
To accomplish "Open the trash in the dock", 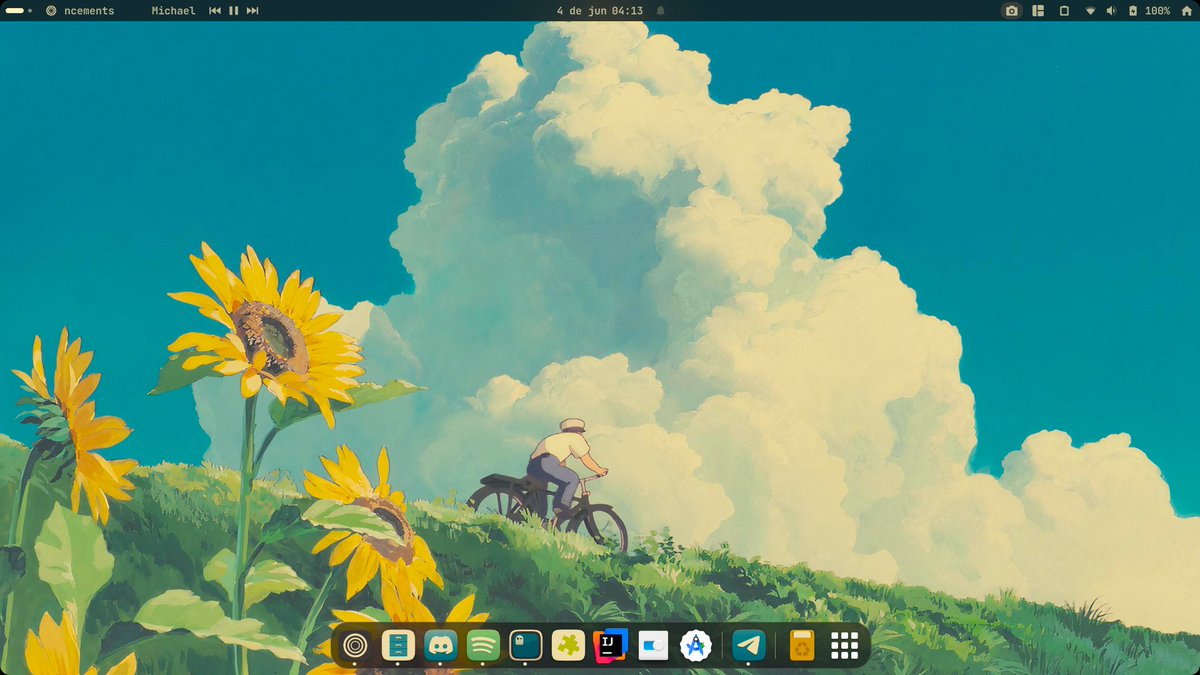I will pos(802,646).
